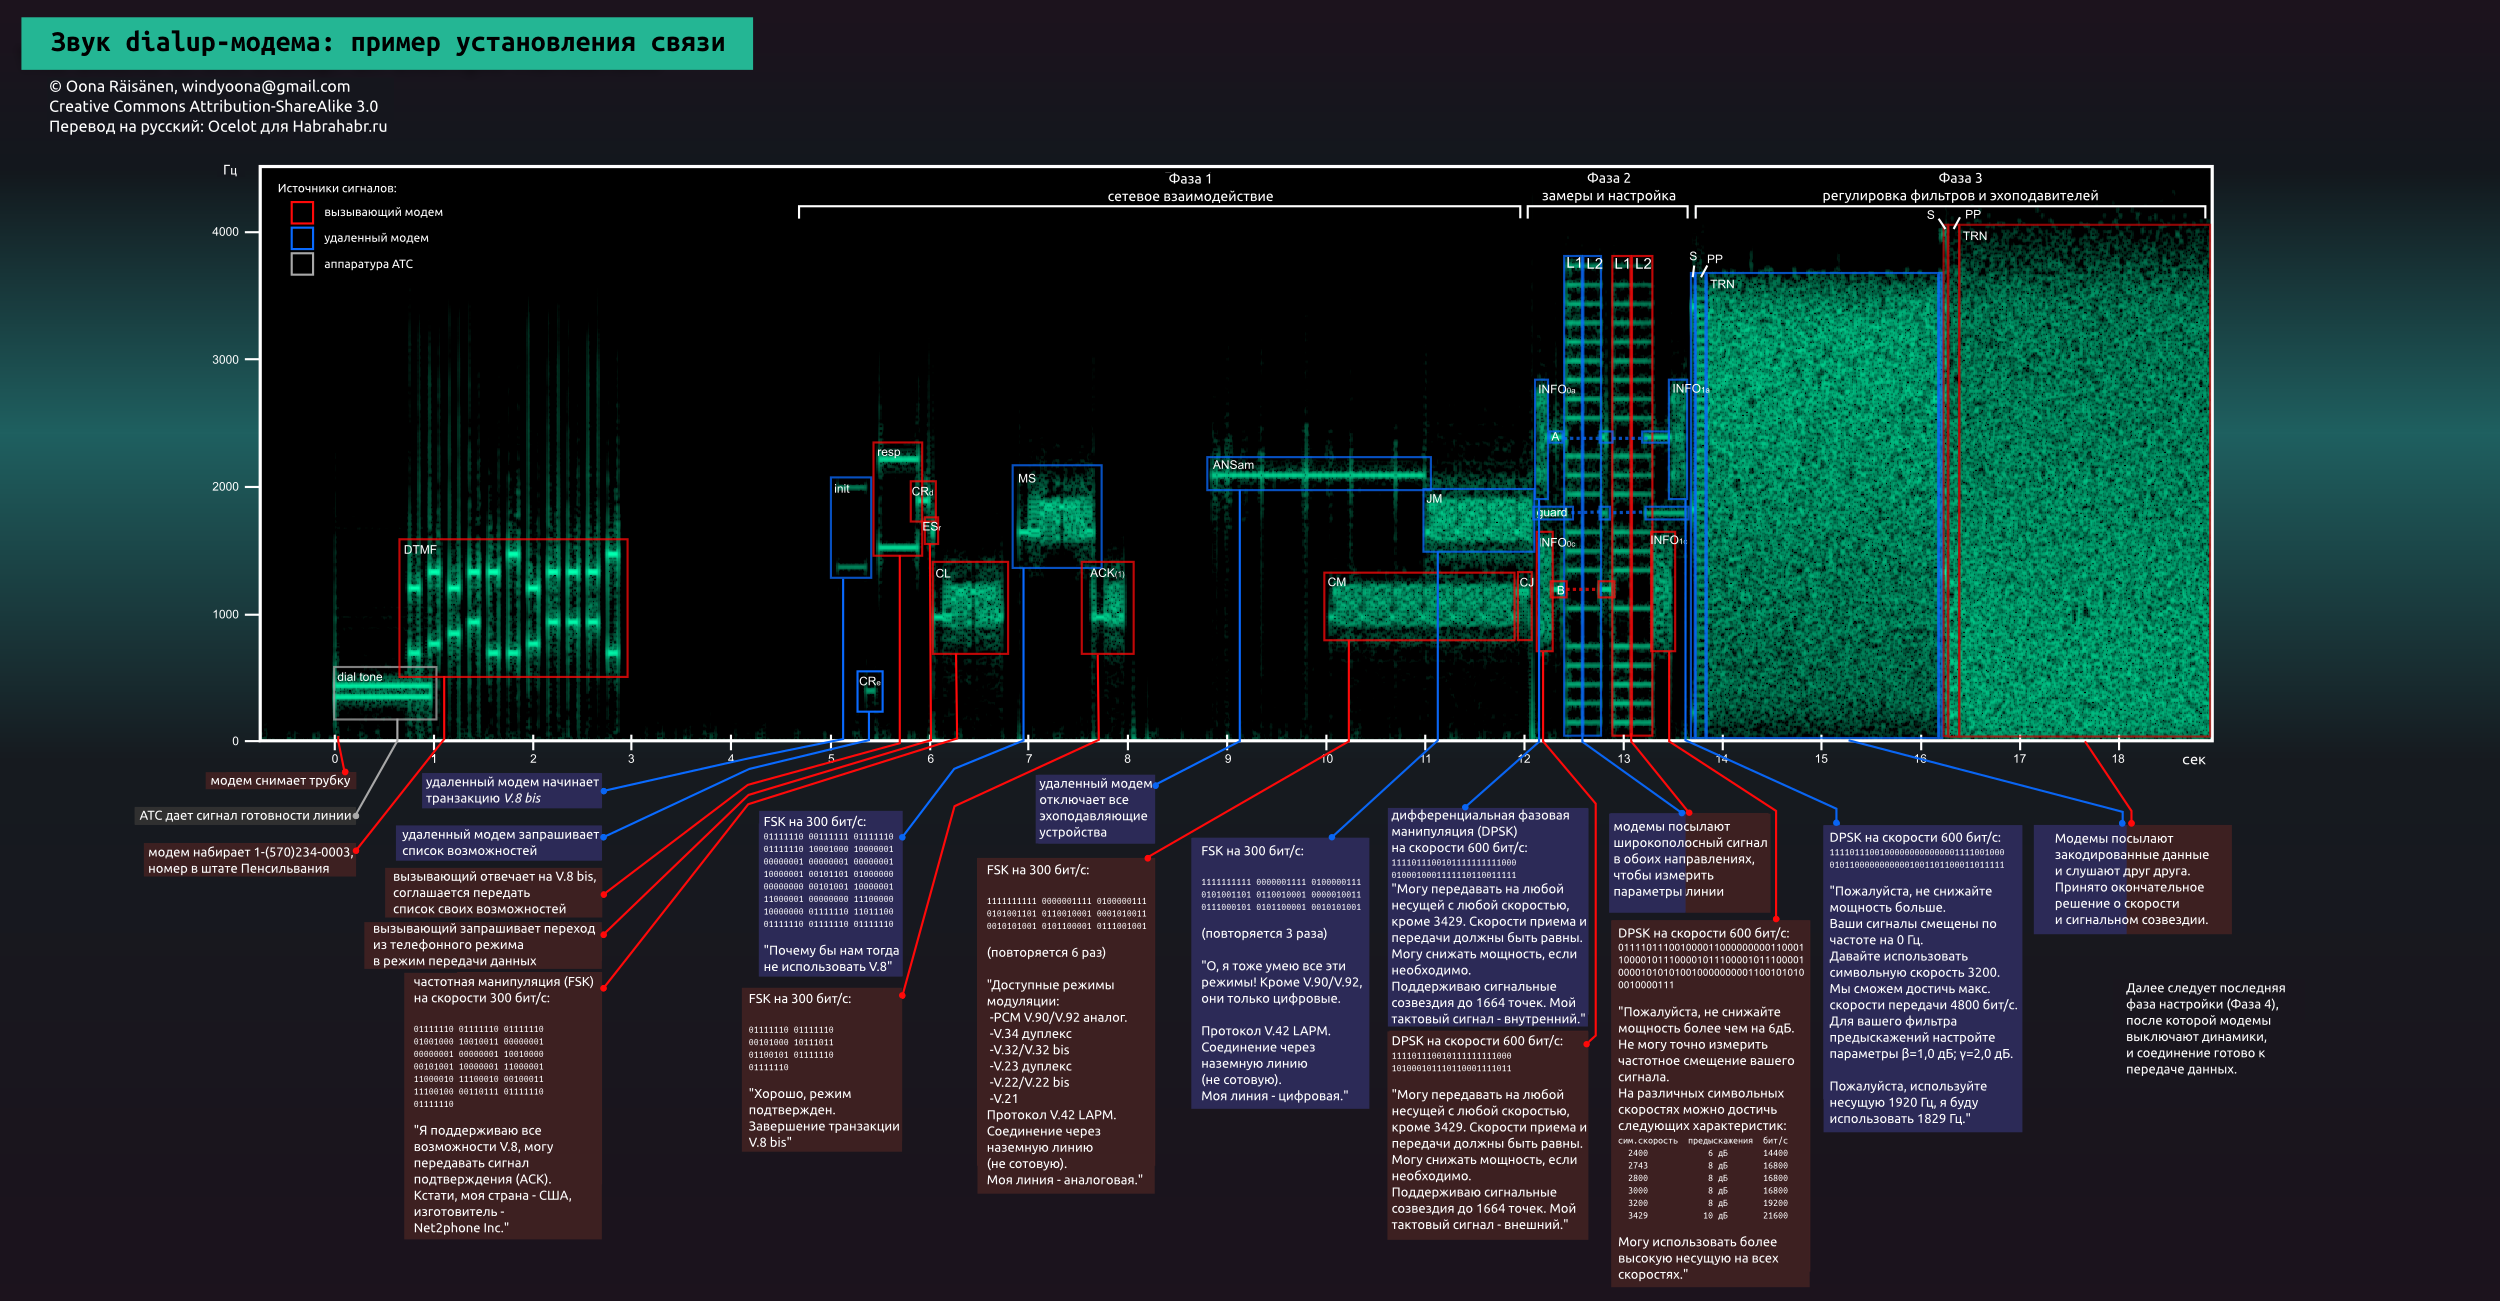
Task: Click the 'resp' signal label
Action: click(889, 453)
